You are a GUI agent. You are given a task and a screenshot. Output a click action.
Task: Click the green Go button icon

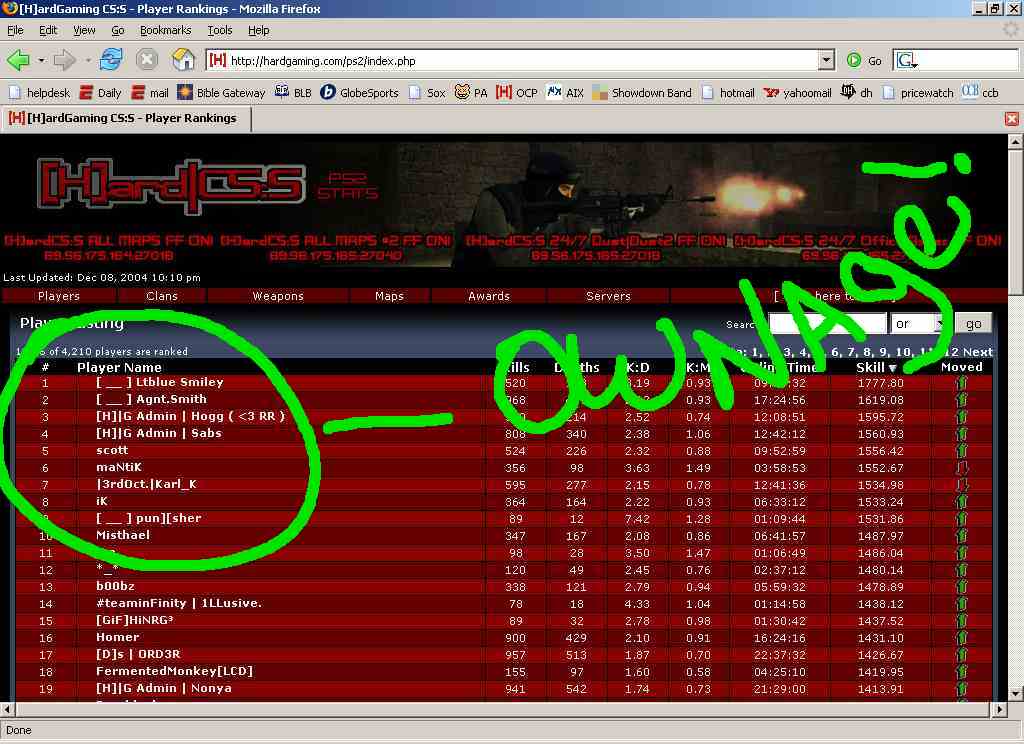(854, 60)
